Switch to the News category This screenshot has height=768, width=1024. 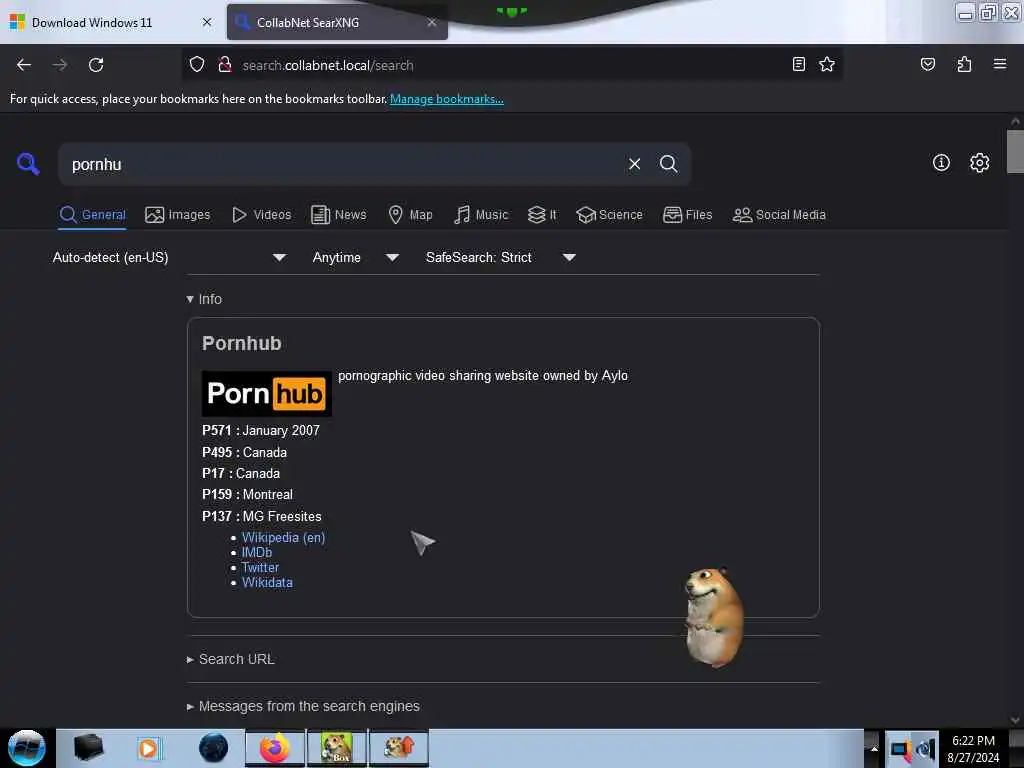[338, 215]
